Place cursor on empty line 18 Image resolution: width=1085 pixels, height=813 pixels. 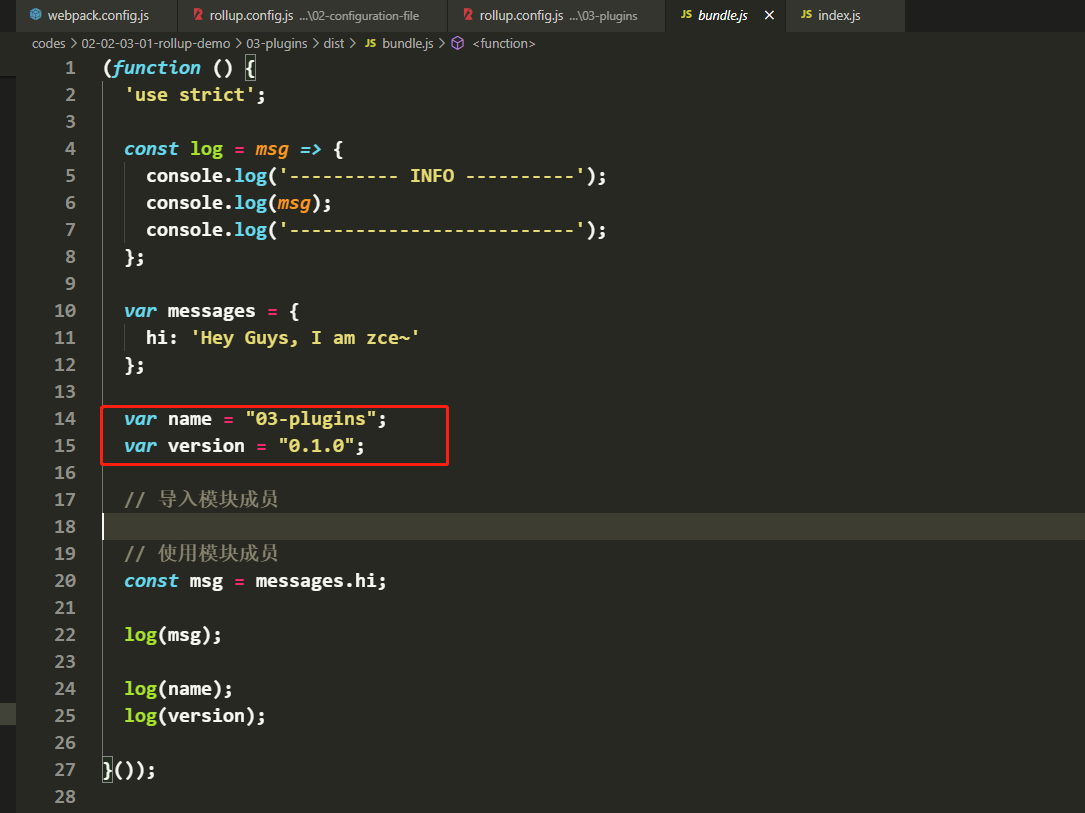pos(594,527)
